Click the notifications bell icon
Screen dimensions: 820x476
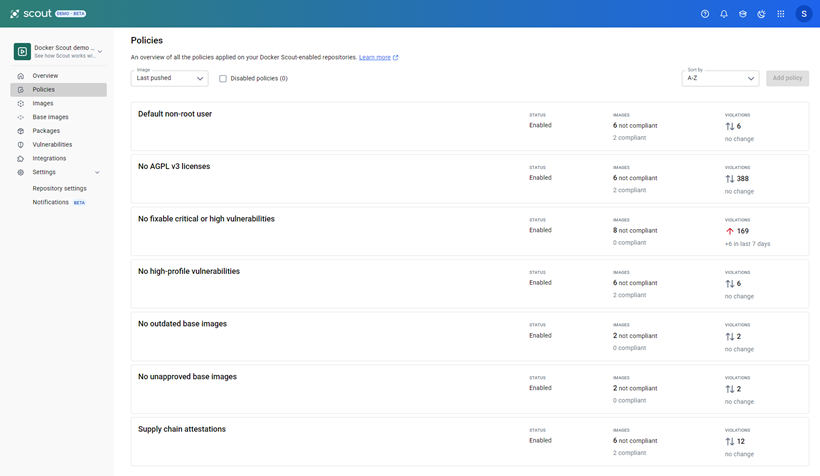coord(724,14)
